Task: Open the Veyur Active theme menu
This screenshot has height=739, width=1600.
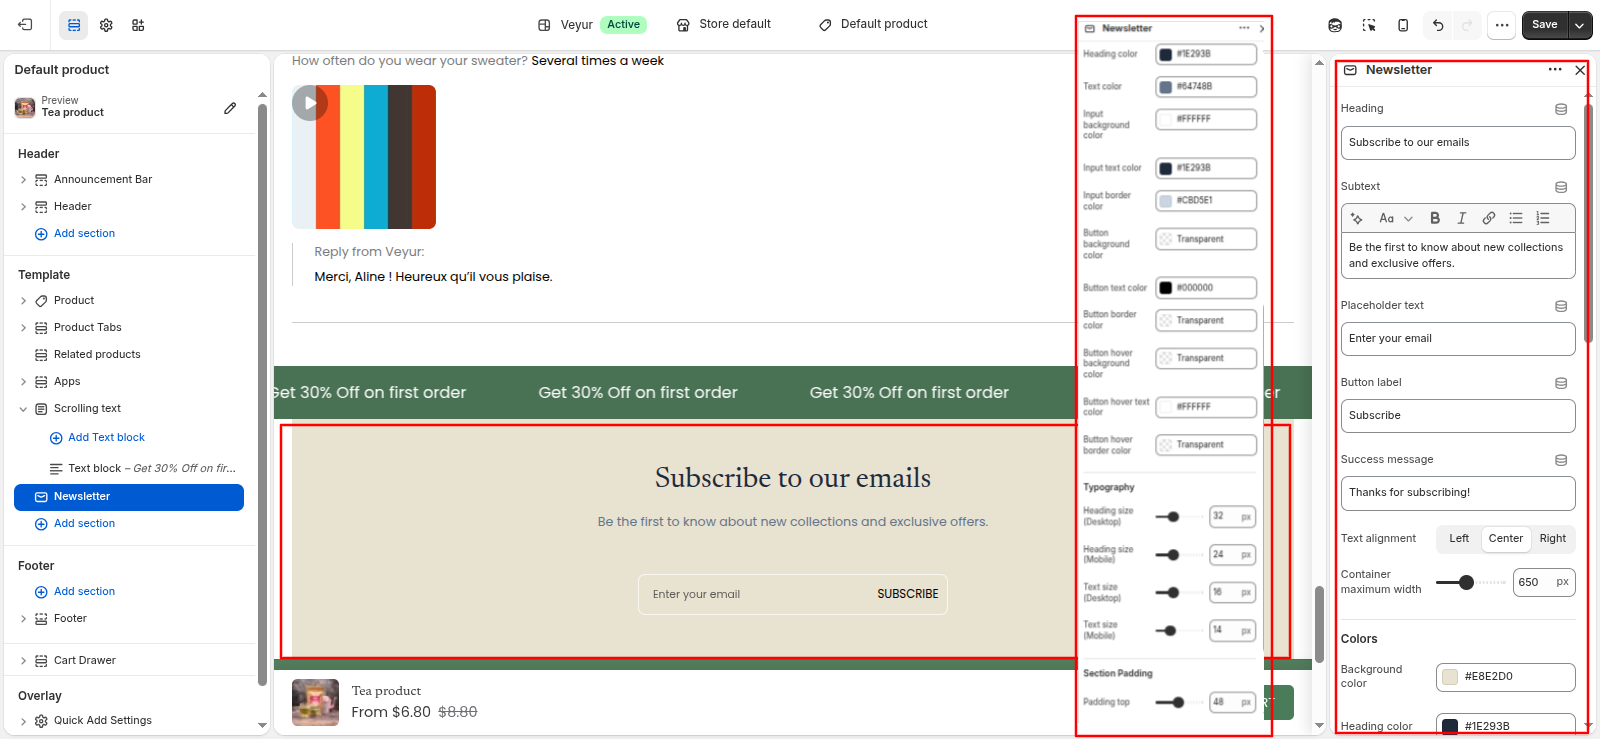Action: tap(592, 25)
